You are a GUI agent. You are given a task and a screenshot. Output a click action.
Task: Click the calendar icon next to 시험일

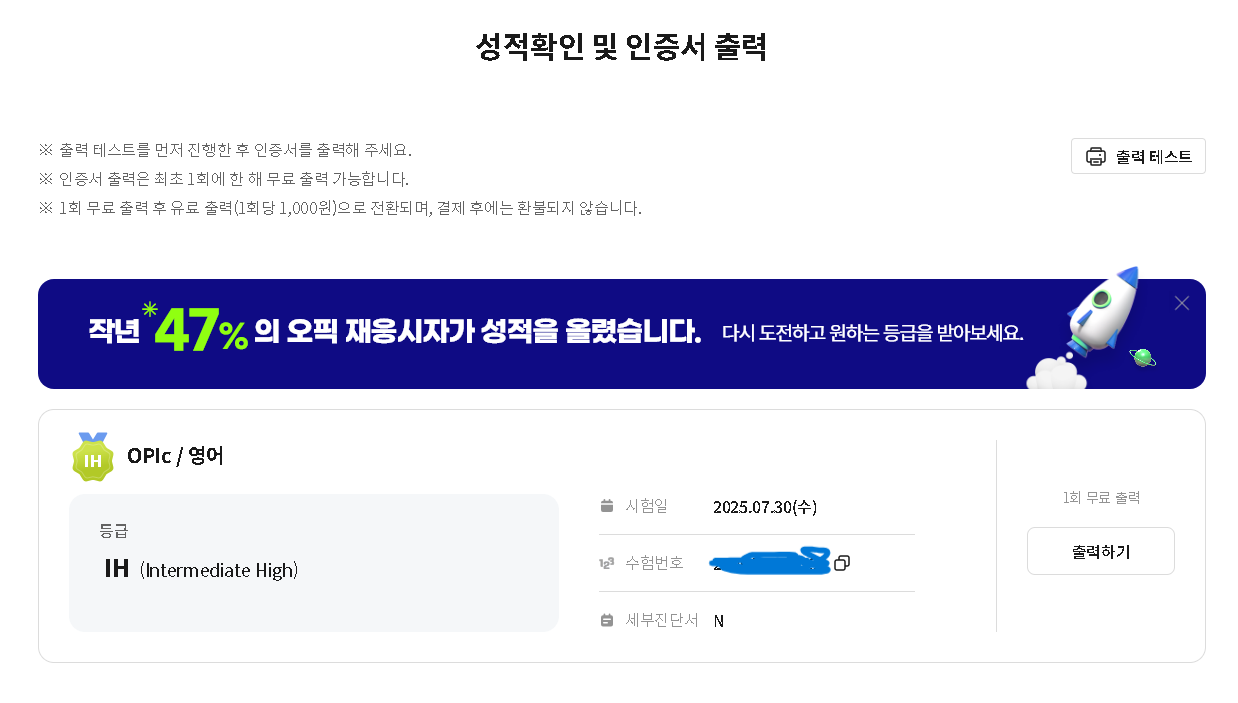(606, 506)
